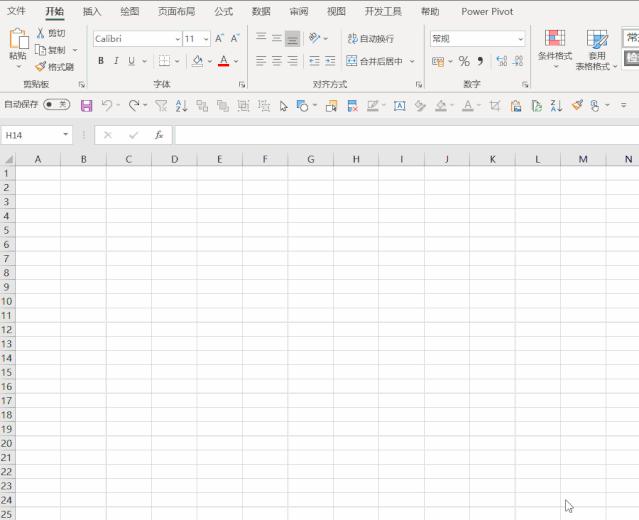The image size is (639, 520).
Task: Click the filter funnel icon in quick toolbar
Action: point(161,106)
